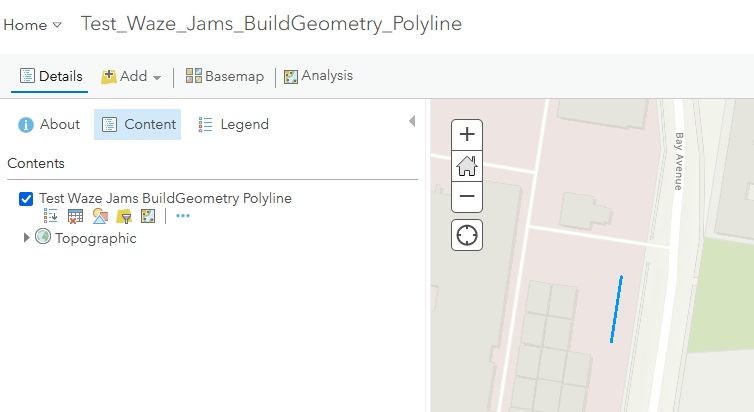Open More Options ellipsis for the layer
754x412 pixels.
182,216
